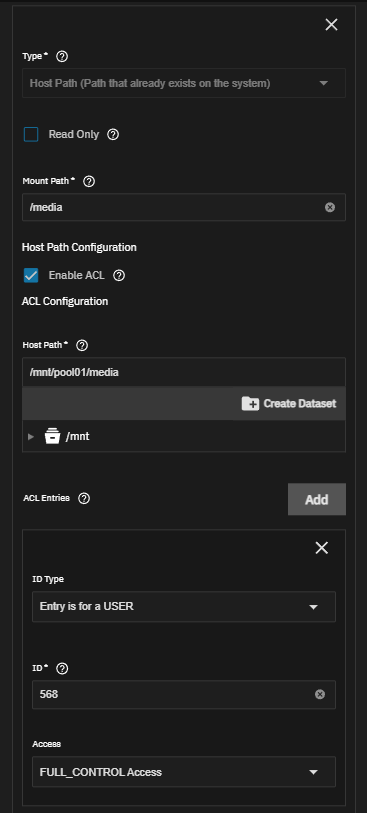Open the Type dropdown showing Host Path
This screenshot has width=367, height=813.
pos(184,83)
